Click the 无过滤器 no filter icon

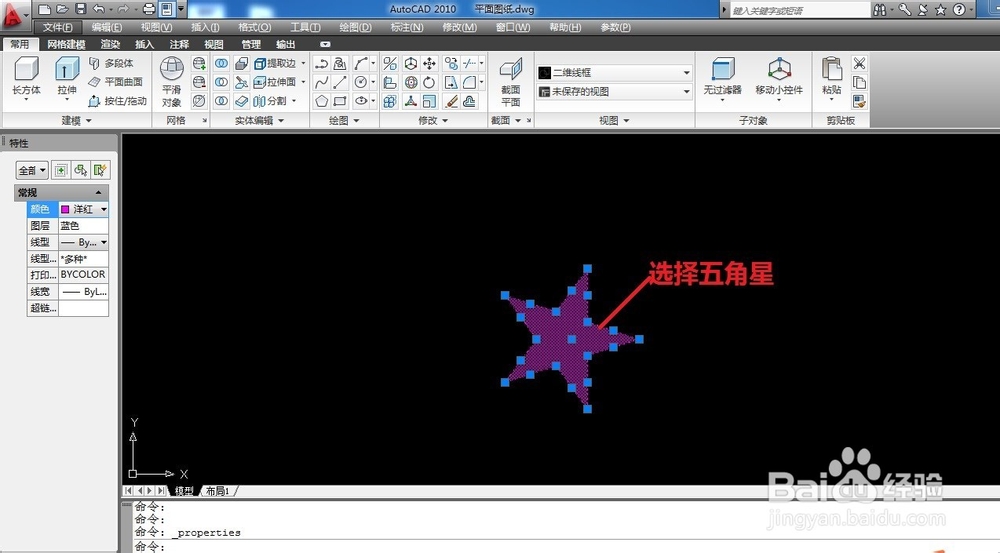click(723, 78)
